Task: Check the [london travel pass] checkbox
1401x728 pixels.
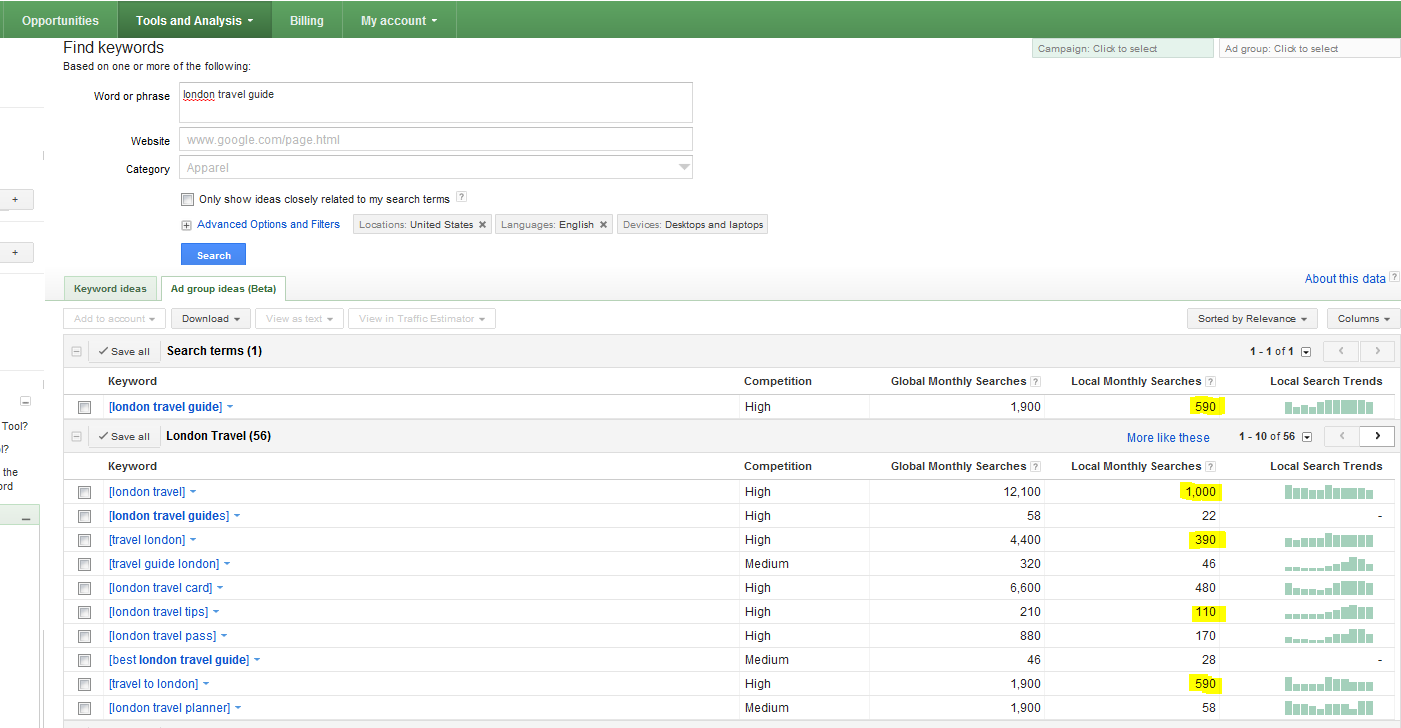Action: pos(85,637)
